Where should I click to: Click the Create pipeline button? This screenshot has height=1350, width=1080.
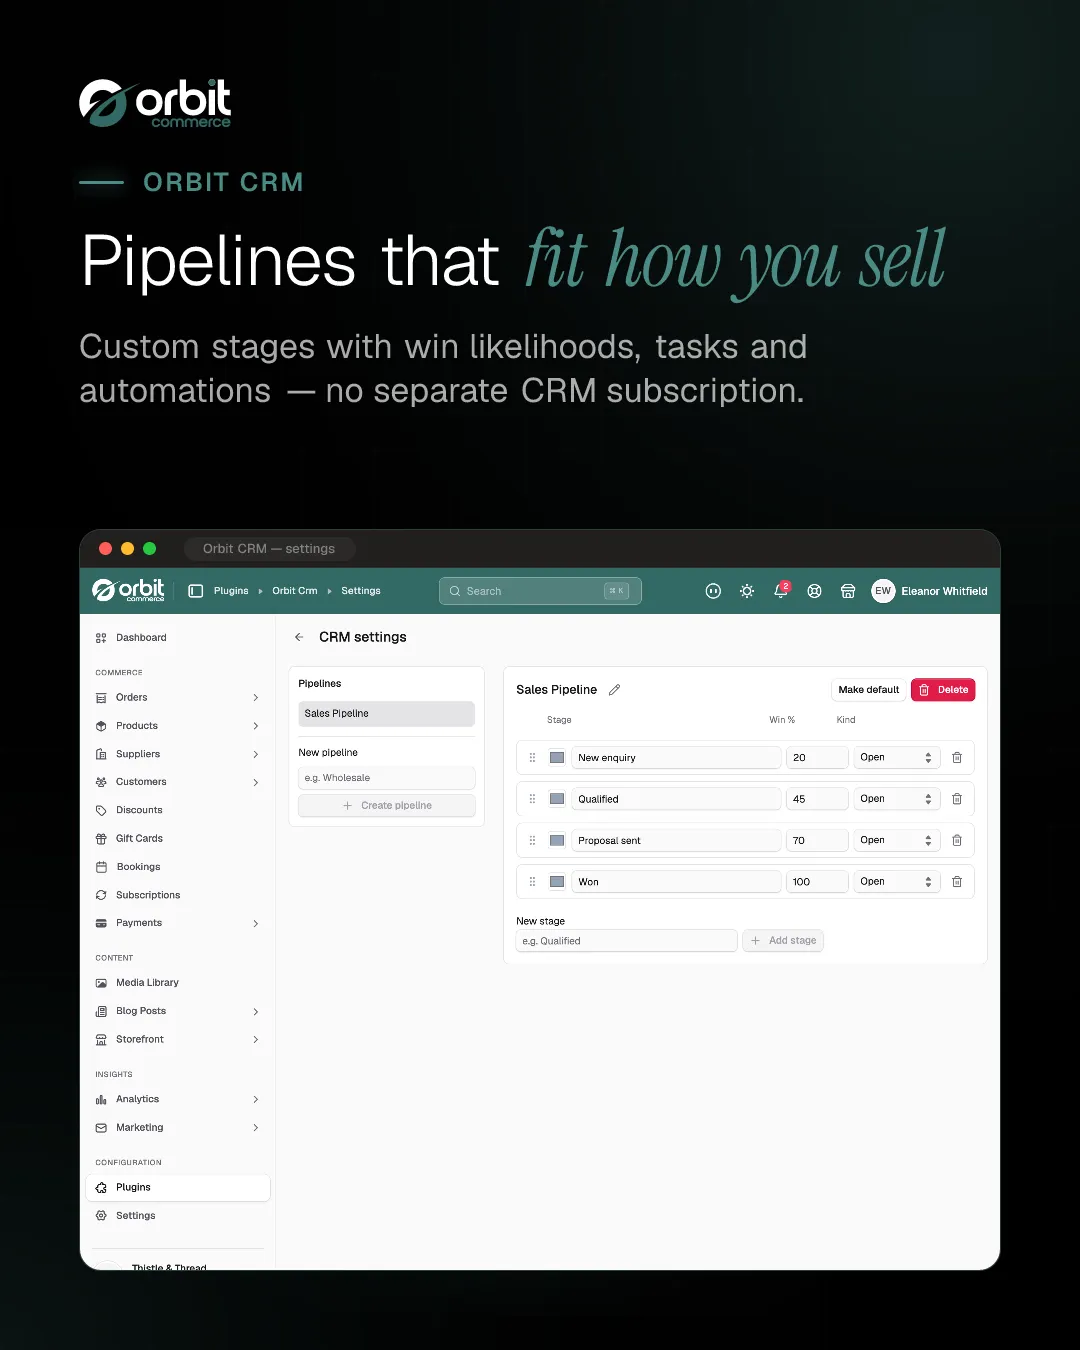tap(387, 806)
